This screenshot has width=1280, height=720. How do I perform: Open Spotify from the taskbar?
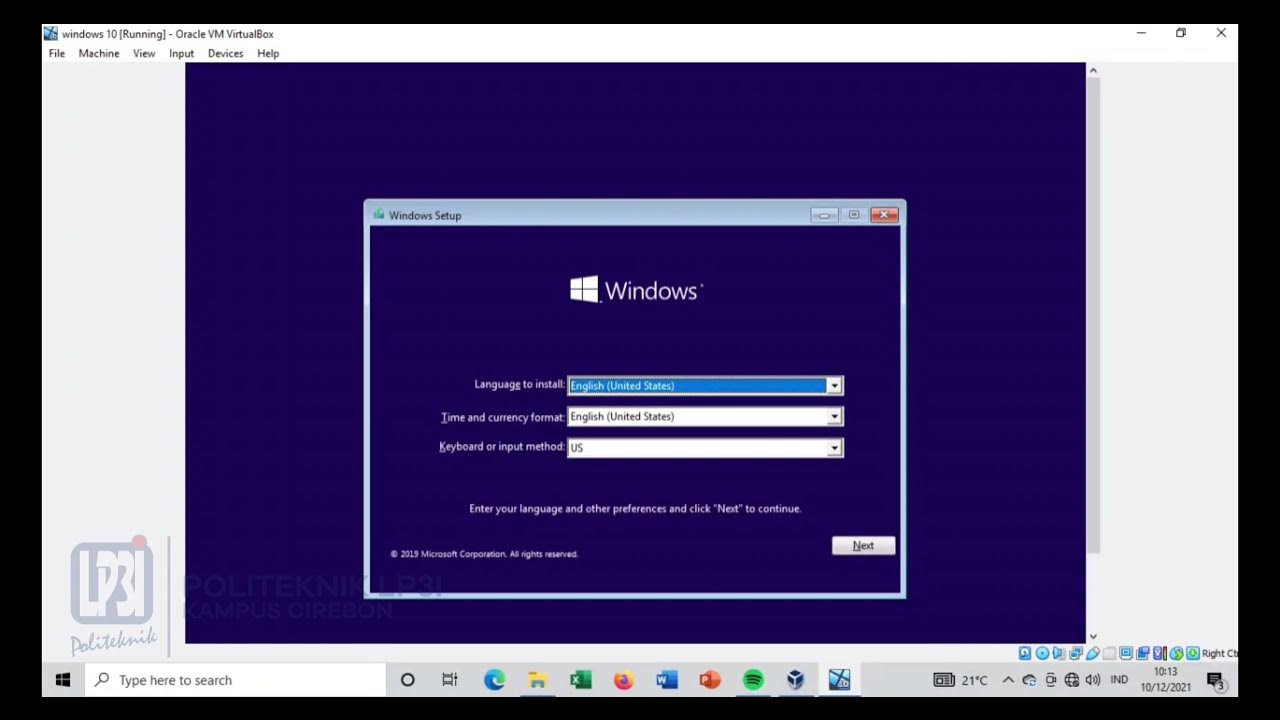(753, 680)
